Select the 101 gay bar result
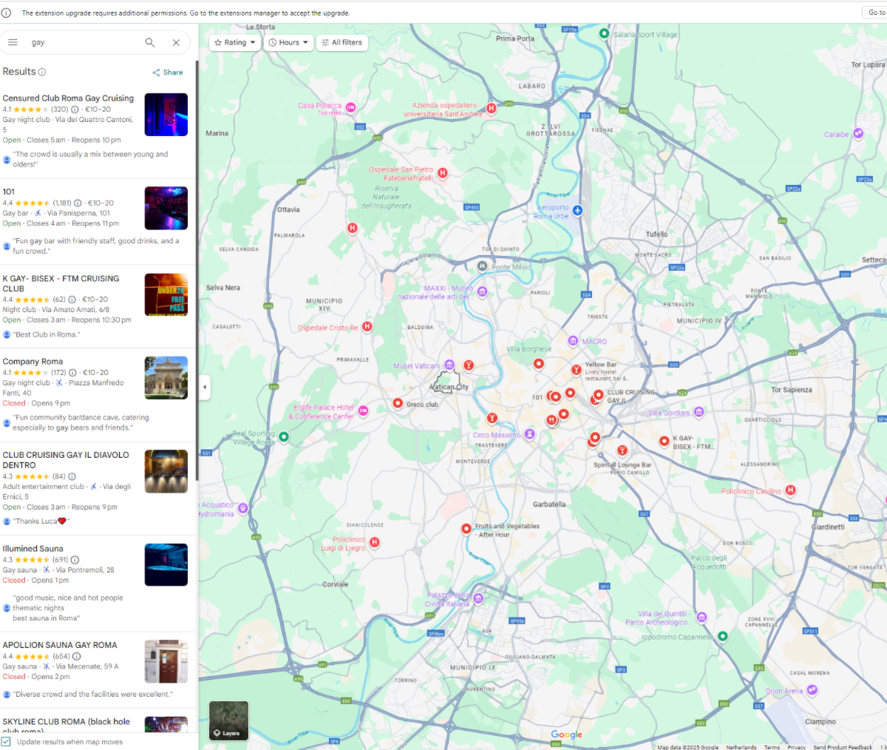The image size is (887, 750). pyautogui.click(x=8, y=192)
